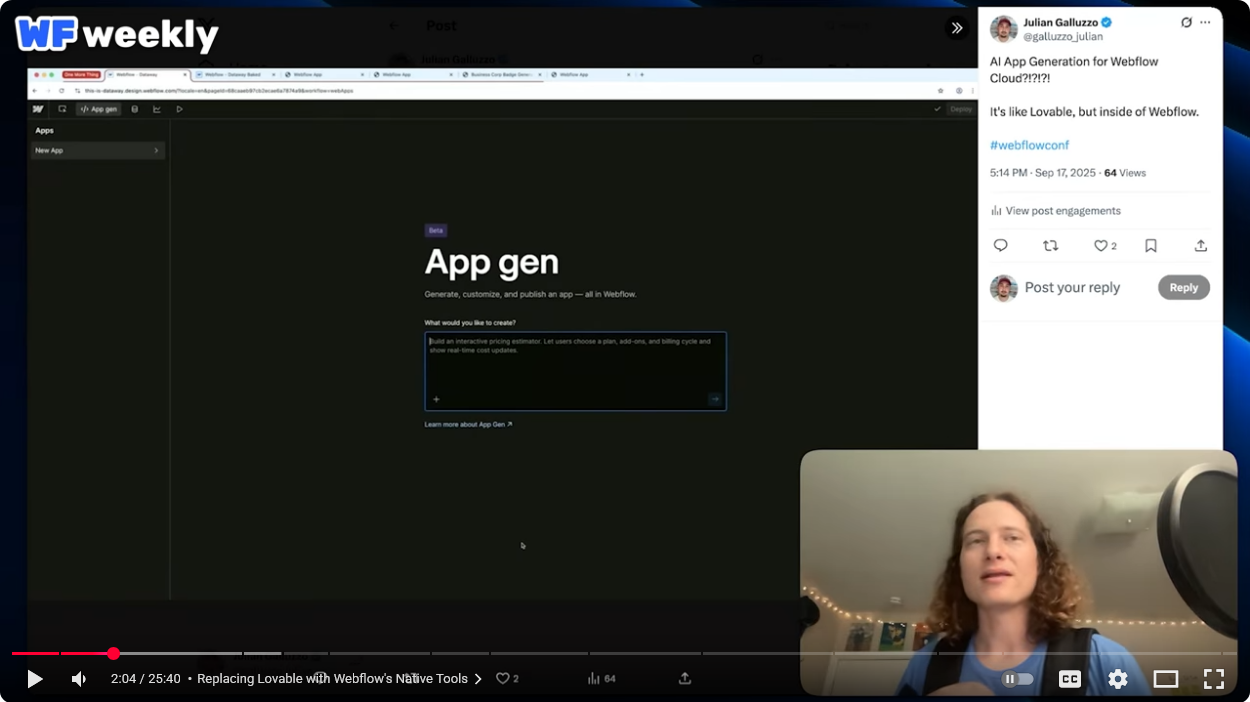Click the Apps panel heading
The image size is (1250, 702).
(x=44, y=131)
